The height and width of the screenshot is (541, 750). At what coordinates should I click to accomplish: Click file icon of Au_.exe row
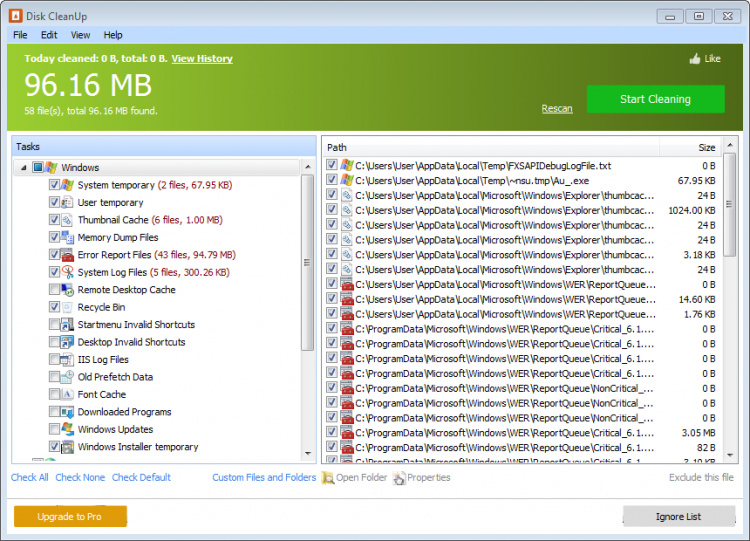pyautogui.click(x=347, y=180)
